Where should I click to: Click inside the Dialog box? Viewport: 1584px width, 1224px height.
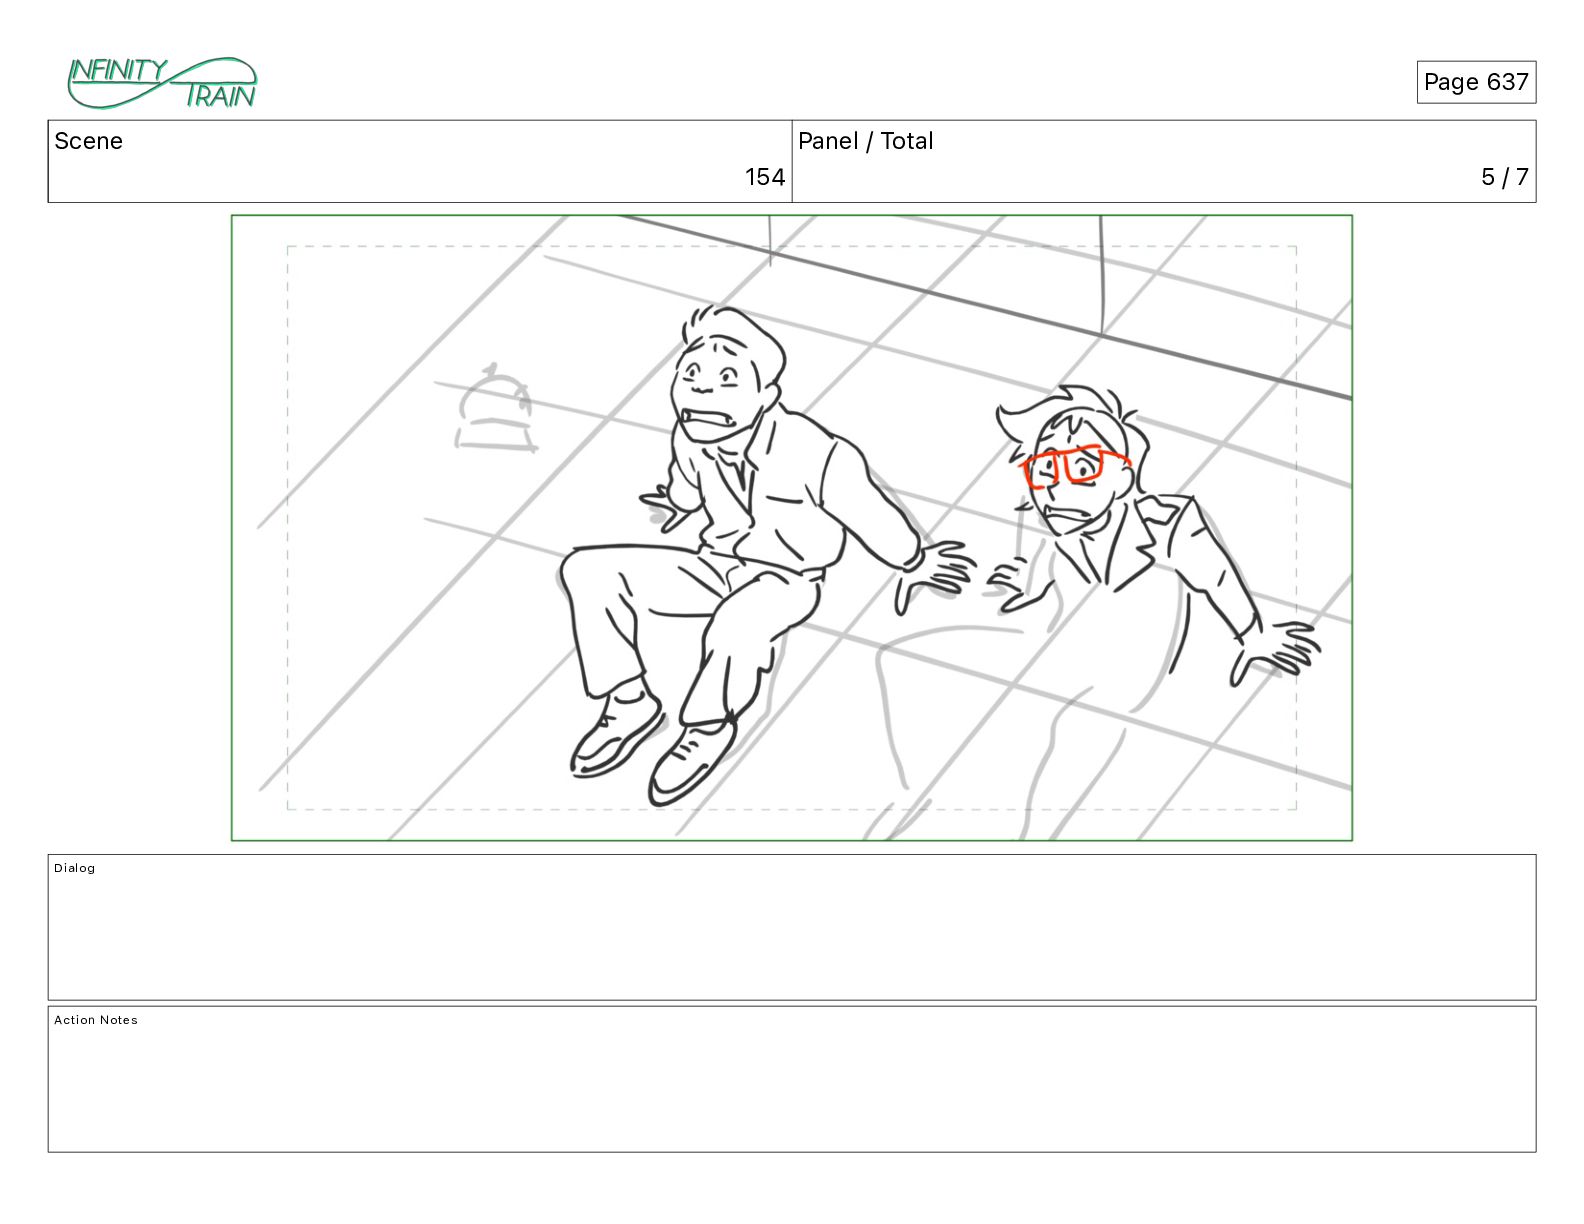pyautogui.click(x=792, y=927)
